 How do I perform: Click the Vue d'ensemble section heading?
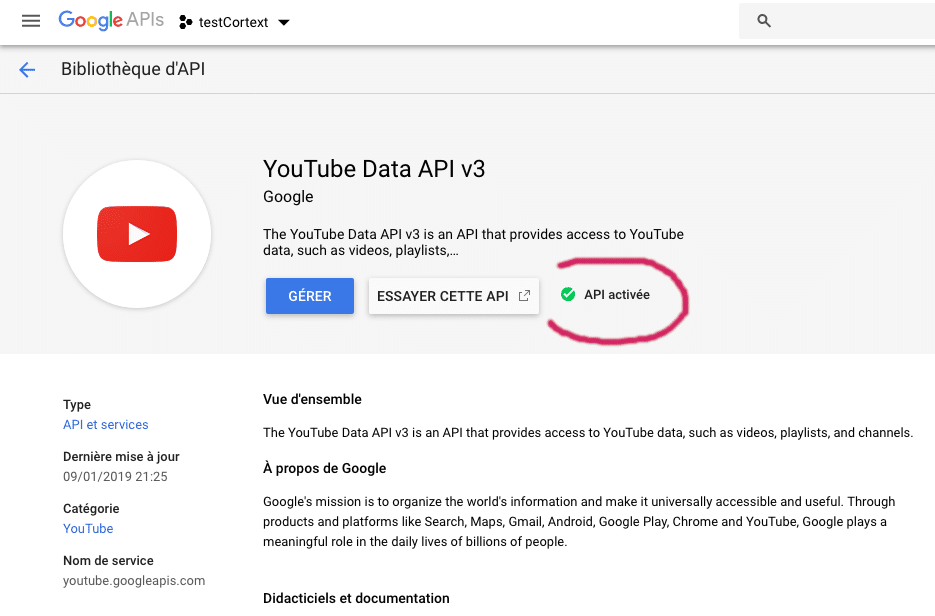312,399
